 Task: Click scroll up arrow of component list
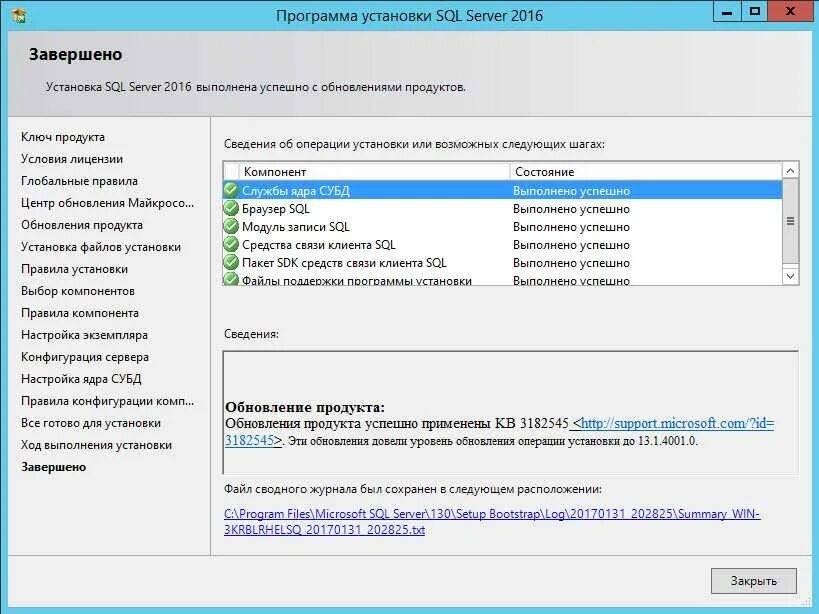pyautogui.click(x=790, y=171)
